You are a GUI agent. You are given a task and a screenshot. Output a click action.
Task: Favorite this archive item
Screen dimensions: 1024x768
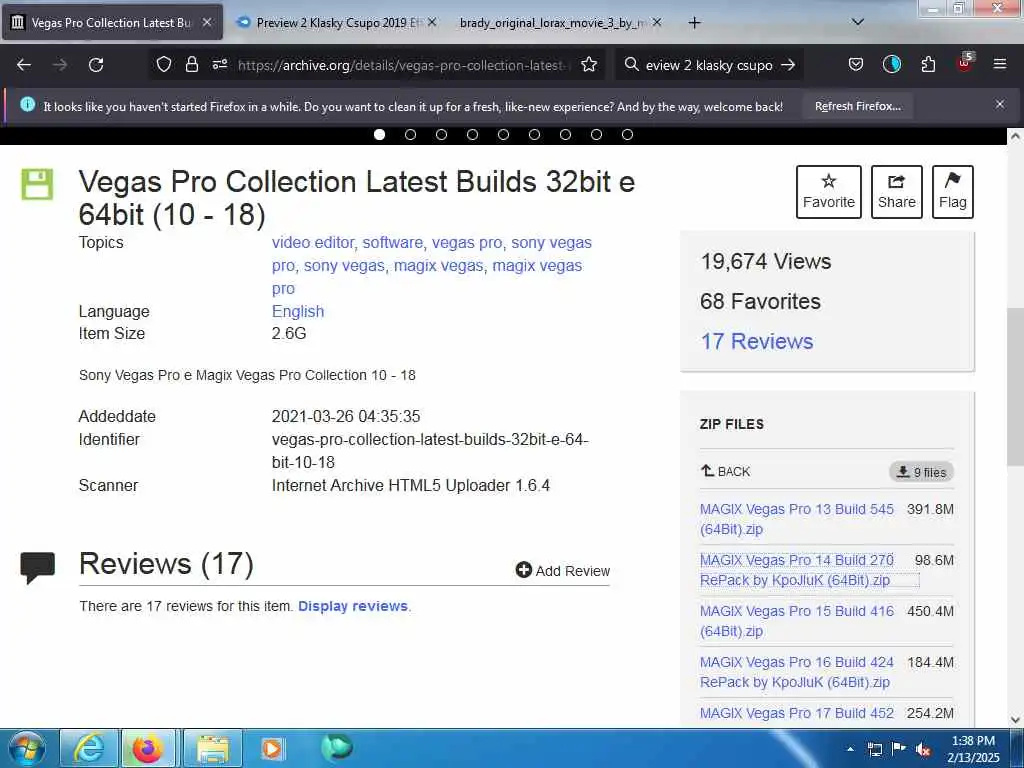coord(828,191)
